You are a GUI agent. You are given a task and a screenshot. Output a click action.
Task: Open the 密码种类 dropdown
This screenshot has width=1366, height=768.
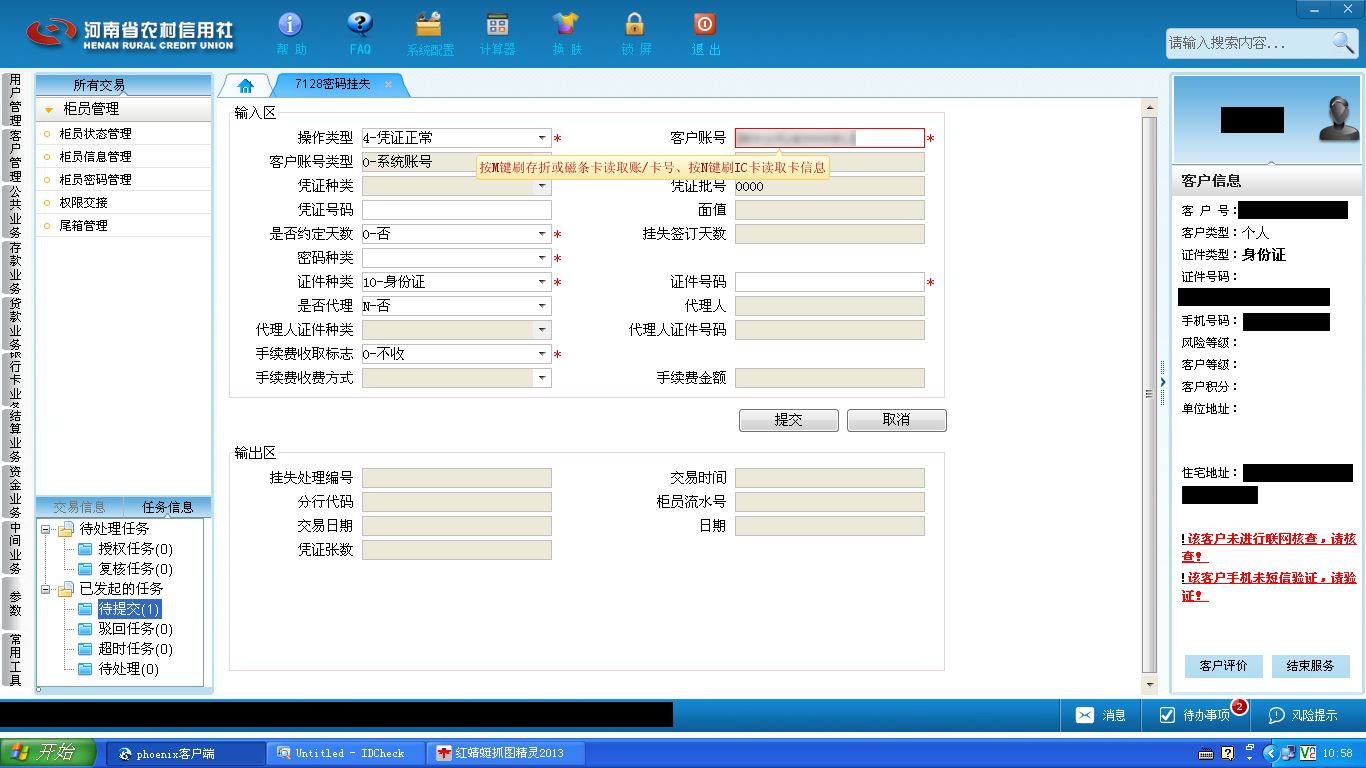(x=543, y=258)
